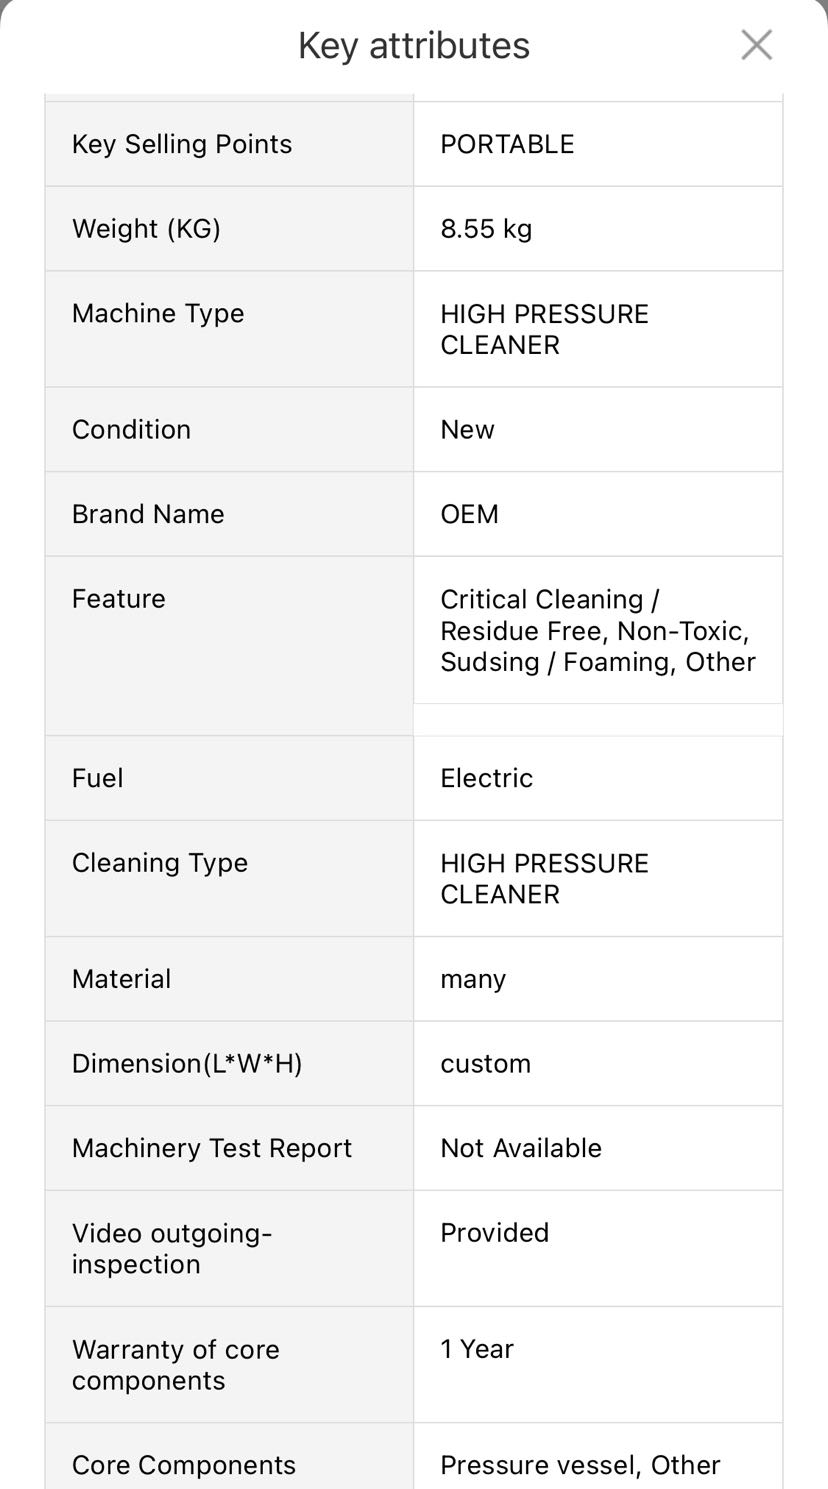
Task: Click the Condition value New
Action: tap(467, 430)
